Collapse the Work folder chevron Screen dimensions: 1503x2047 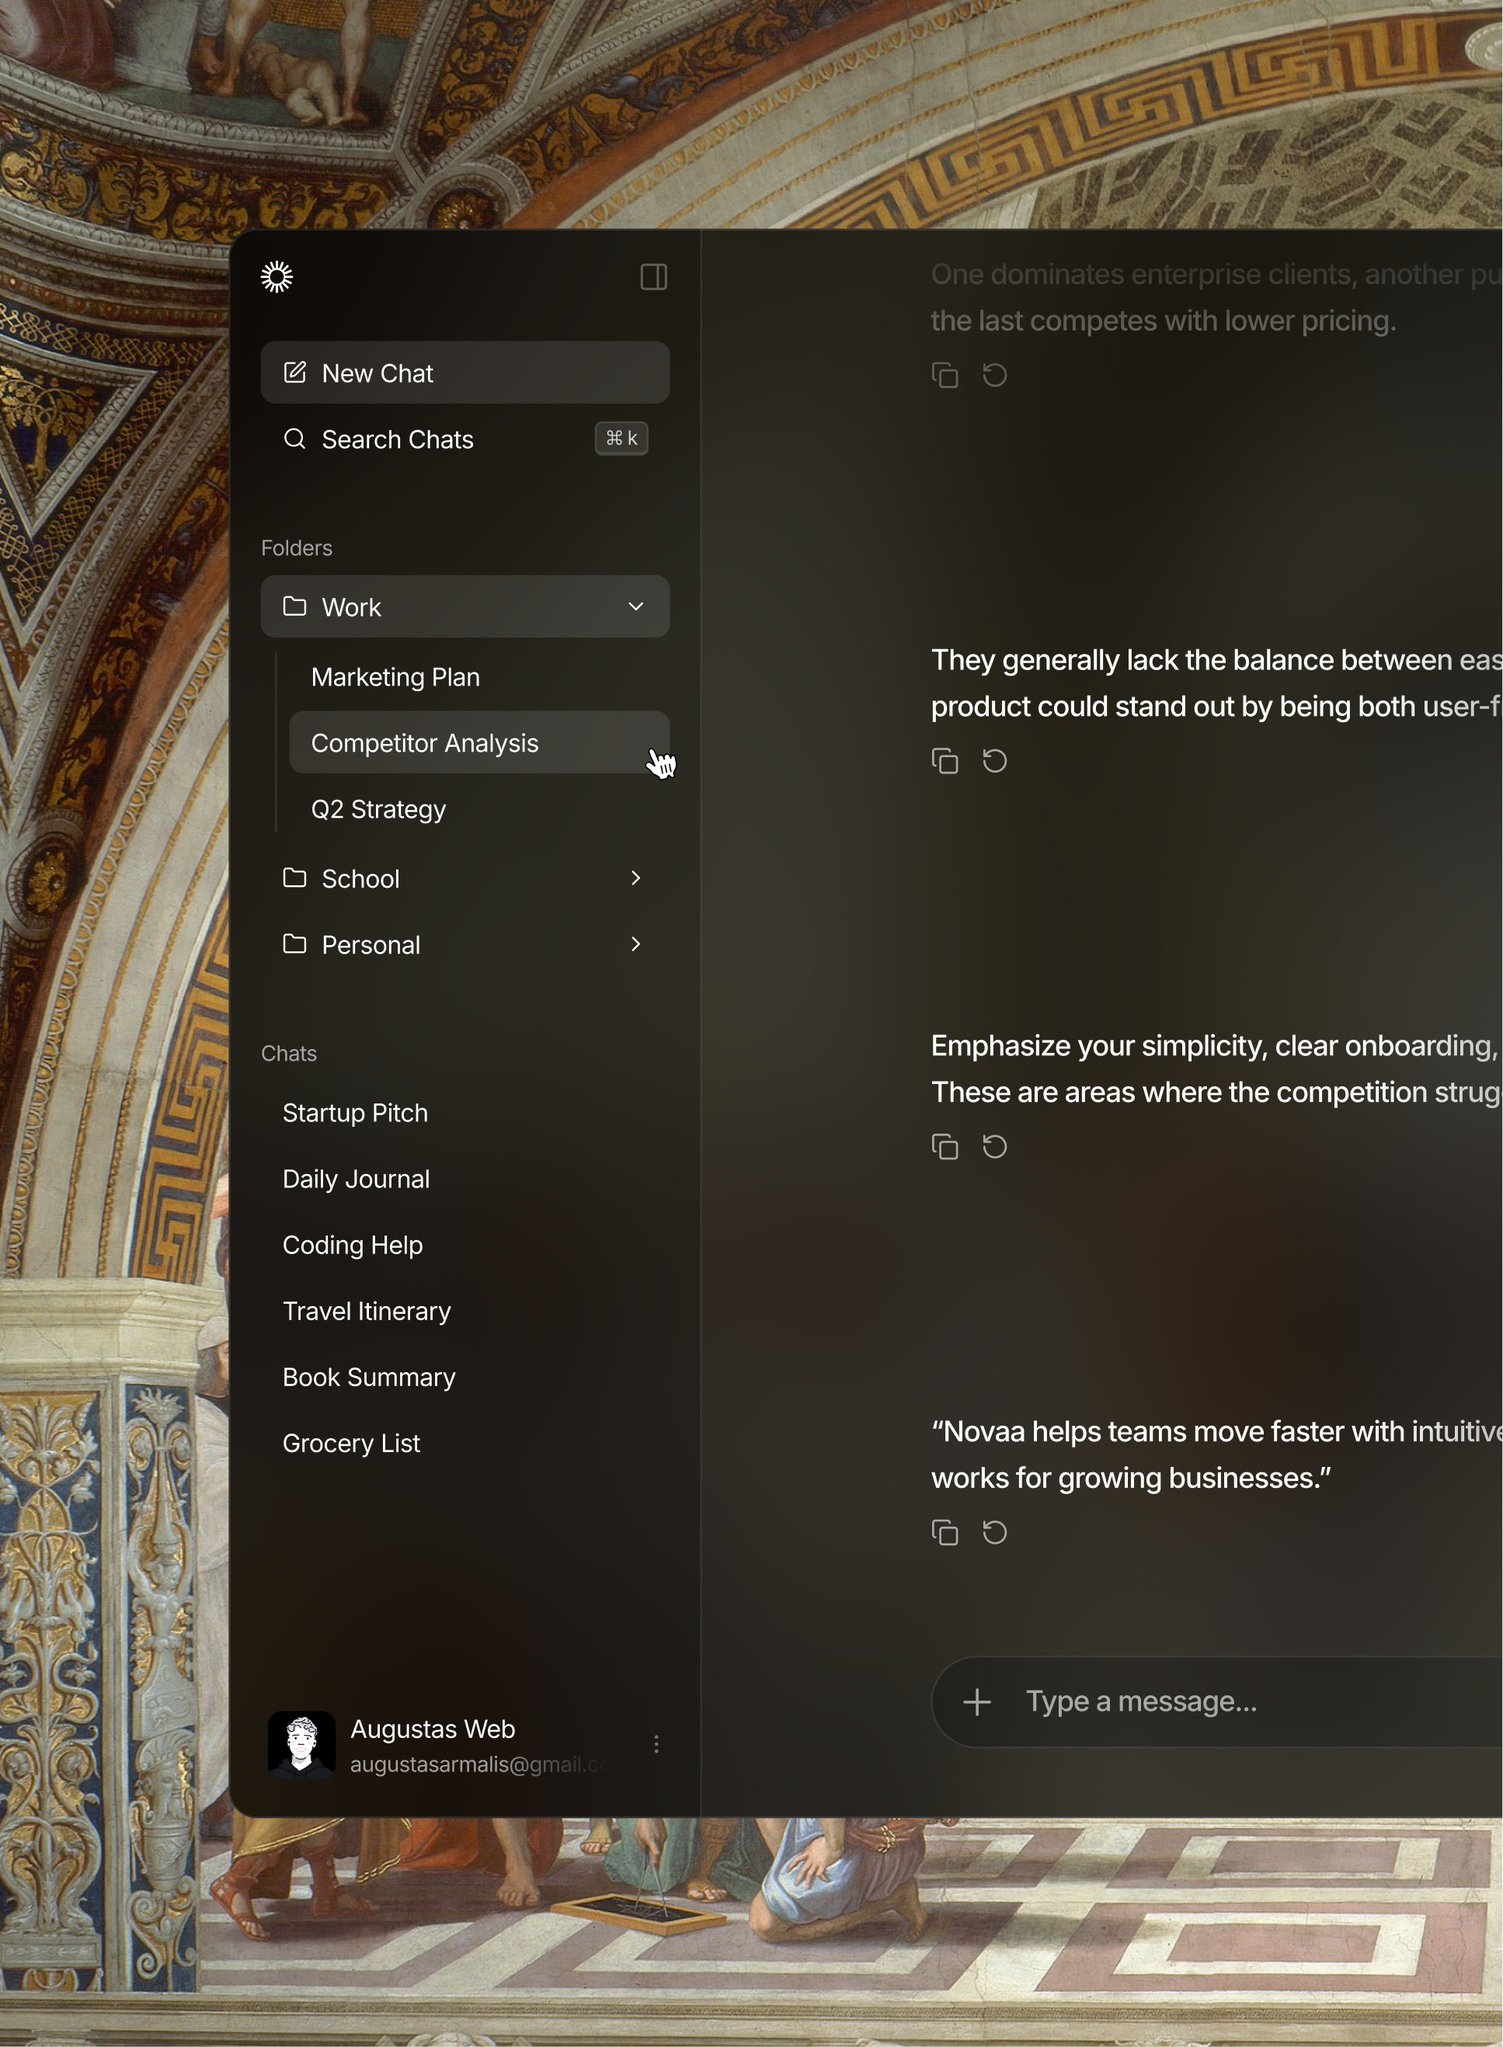coord(635,607)
